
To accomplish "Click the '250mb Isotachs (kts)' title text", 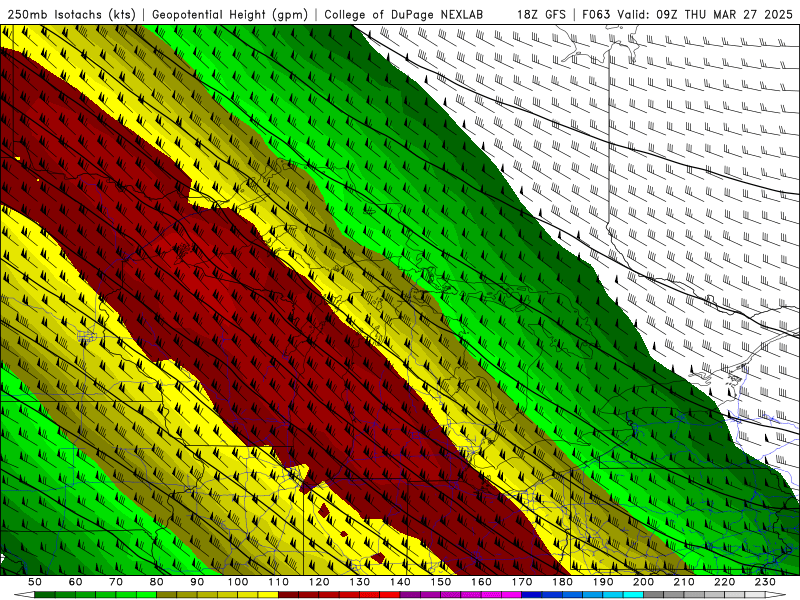I will 71,14.
